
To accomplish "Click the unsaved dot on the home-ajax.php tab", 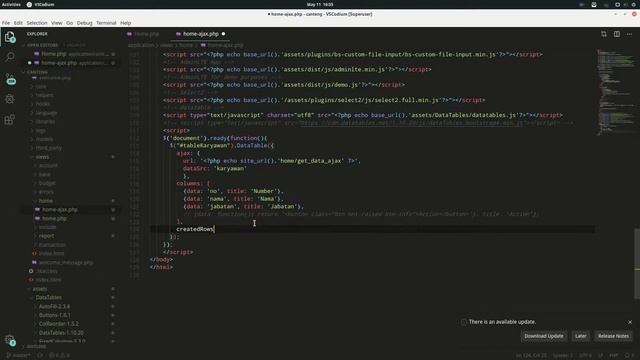I will click(223, 34).
